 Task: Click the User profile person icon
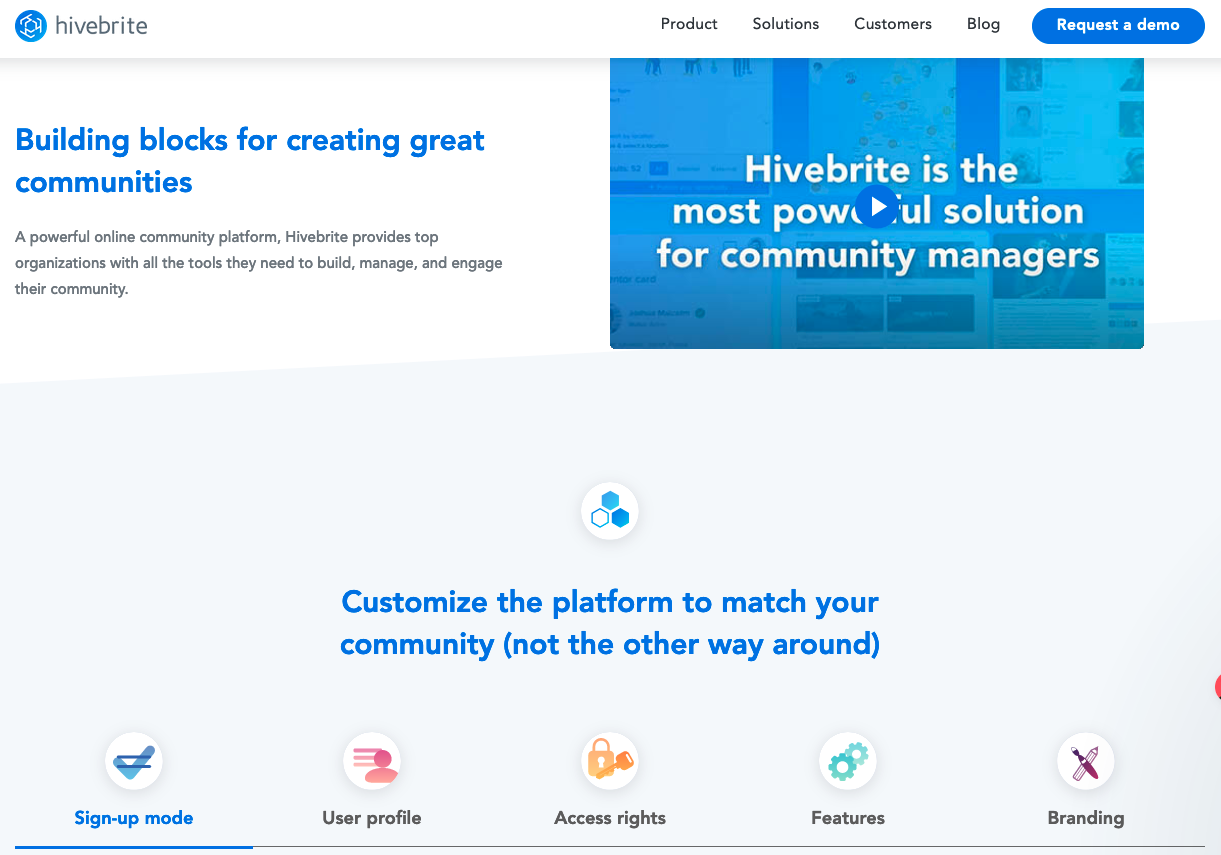[x=372, y=762]
